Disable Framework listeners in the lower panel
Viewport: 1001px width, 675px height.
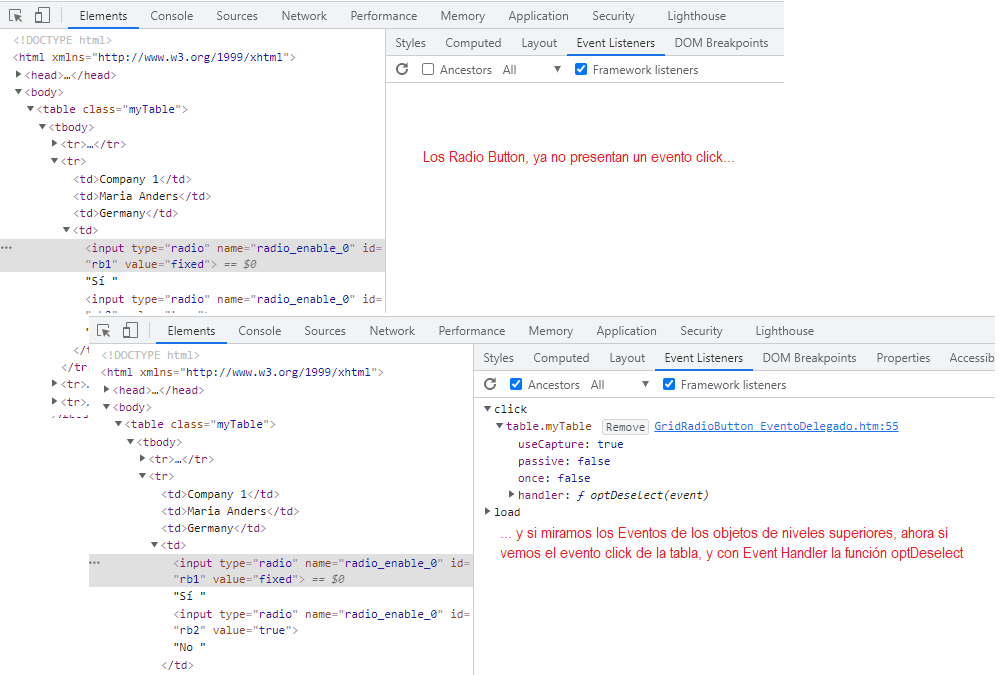(x=670, y=385)
